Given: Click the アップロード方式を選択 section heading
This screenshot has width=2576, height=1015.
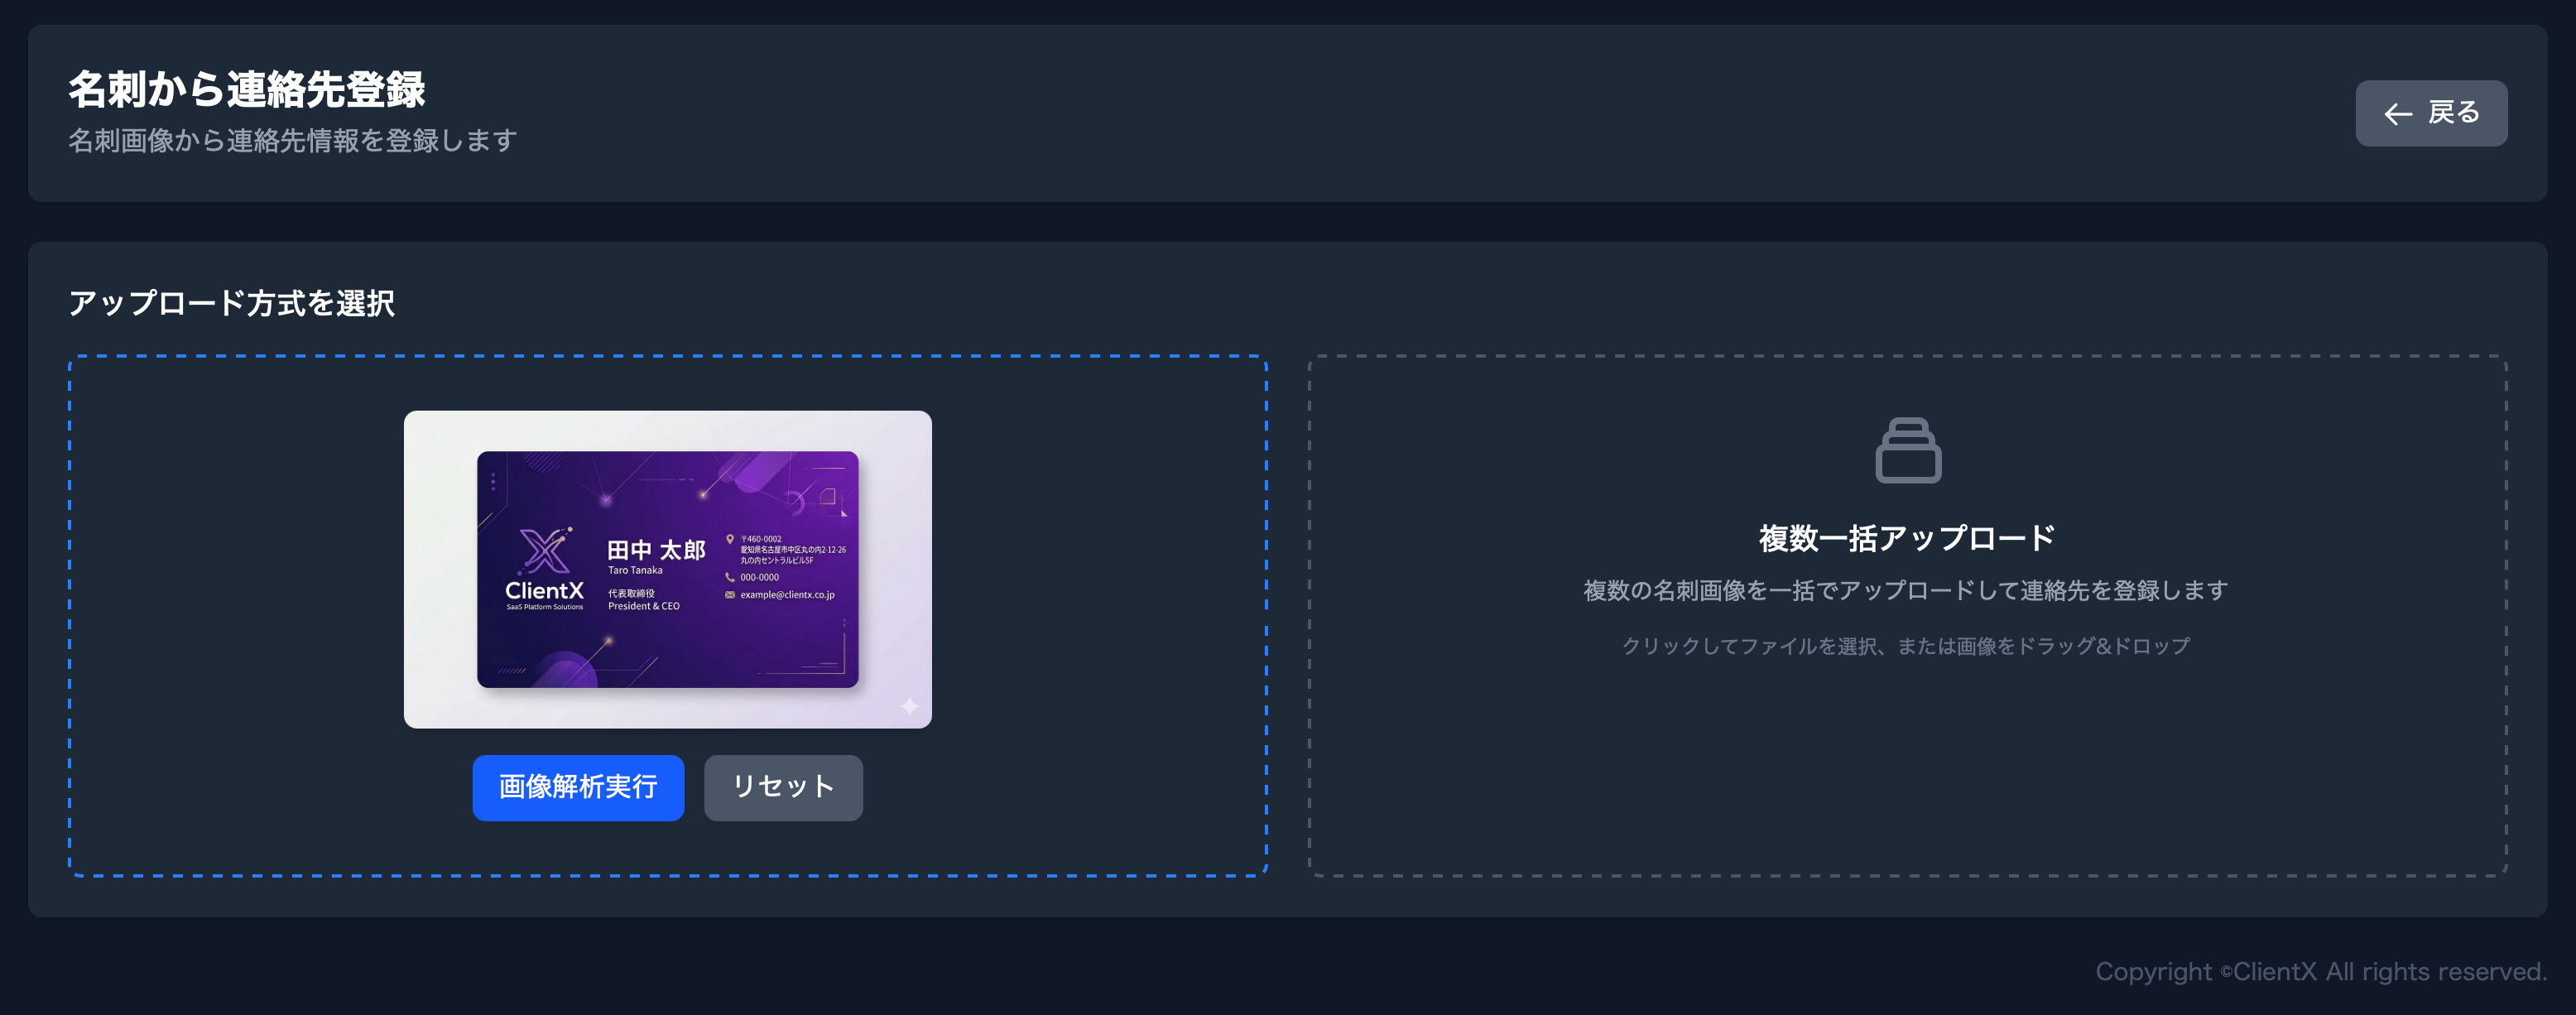Looking at the screenshot, I should click(231, 303).
